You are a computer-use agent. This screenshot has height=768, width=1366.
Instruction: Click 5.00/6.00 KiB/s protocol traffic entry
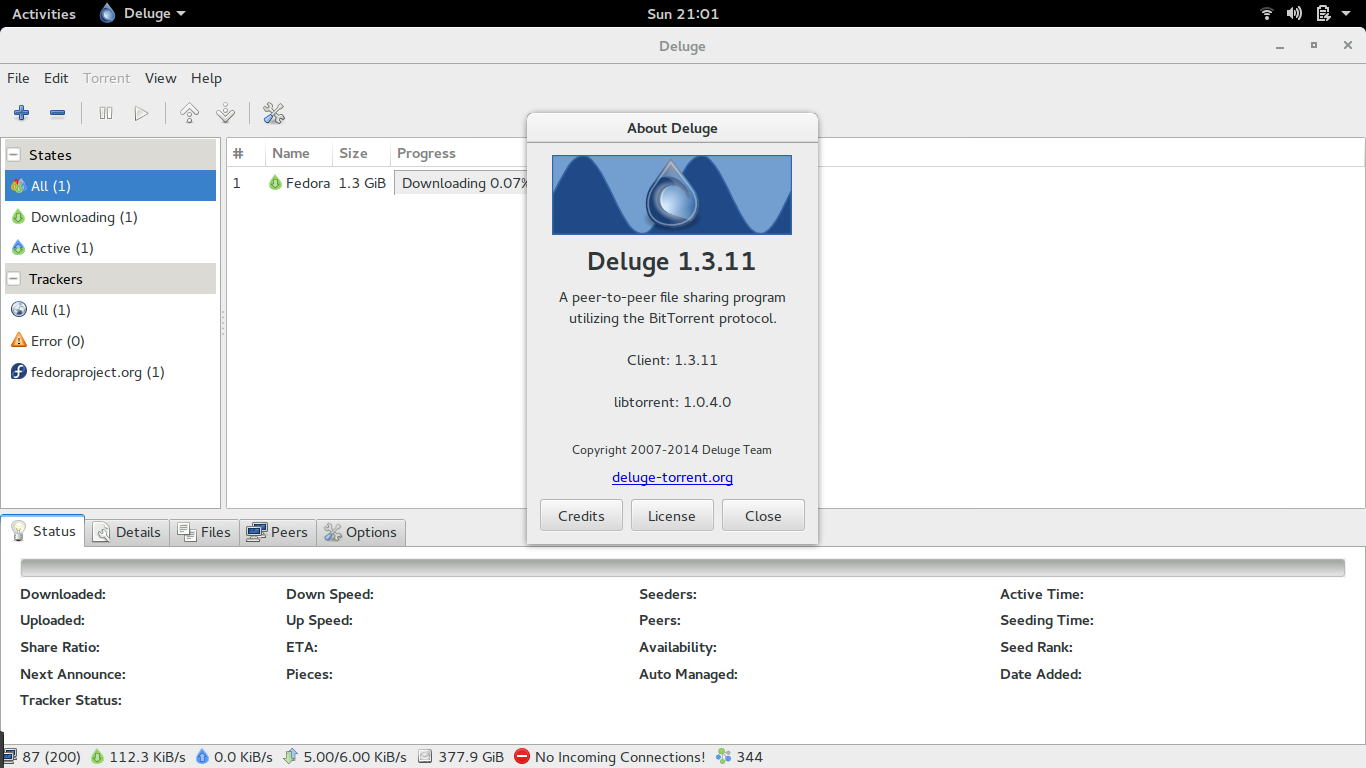pos(345,757)
